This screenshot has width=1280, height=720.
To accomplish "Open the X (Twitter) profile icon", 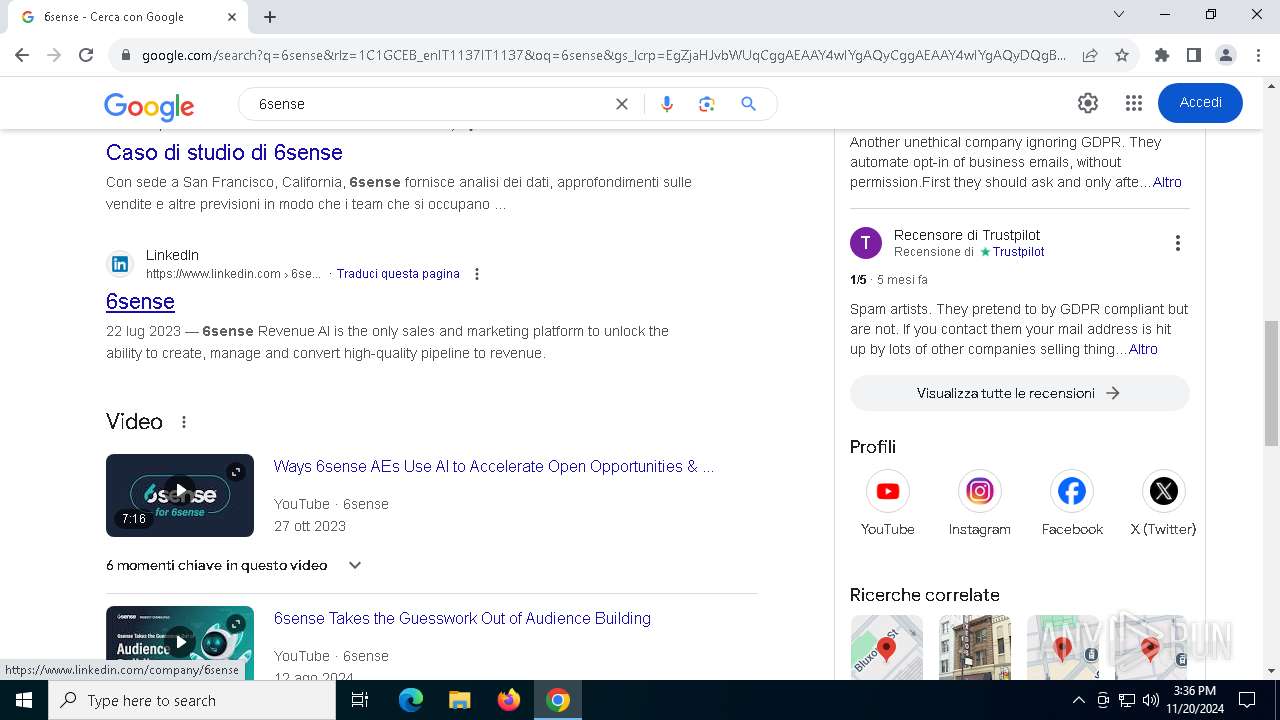I will (1164, 491).
